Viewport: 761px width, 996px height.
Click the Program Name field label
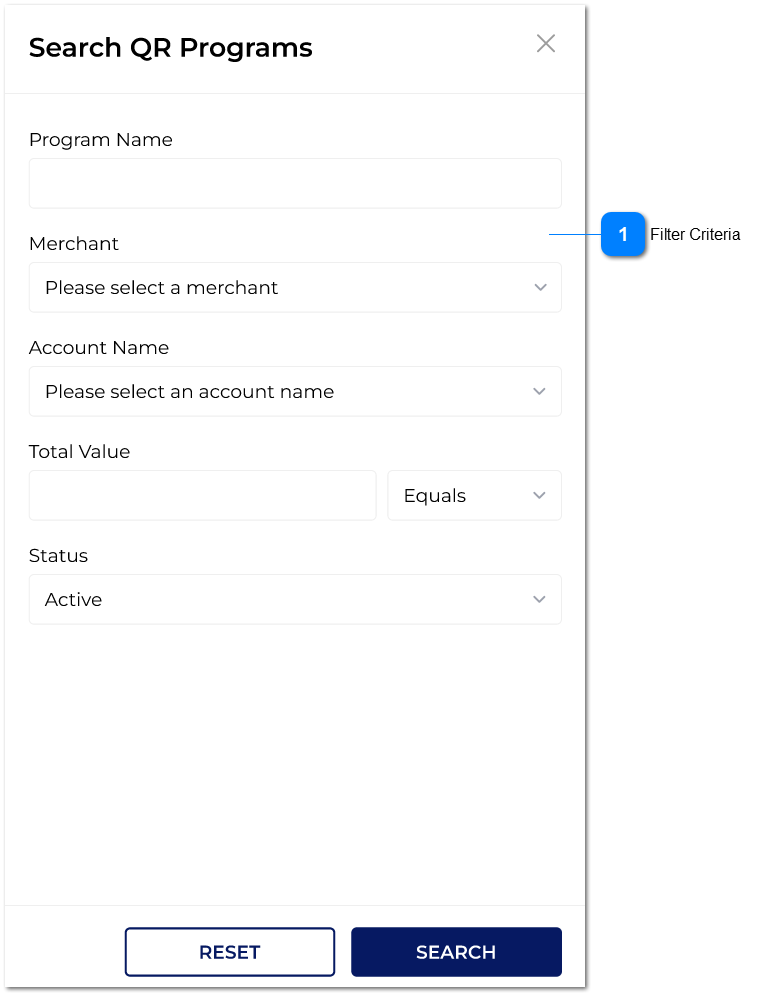[100, 140]
